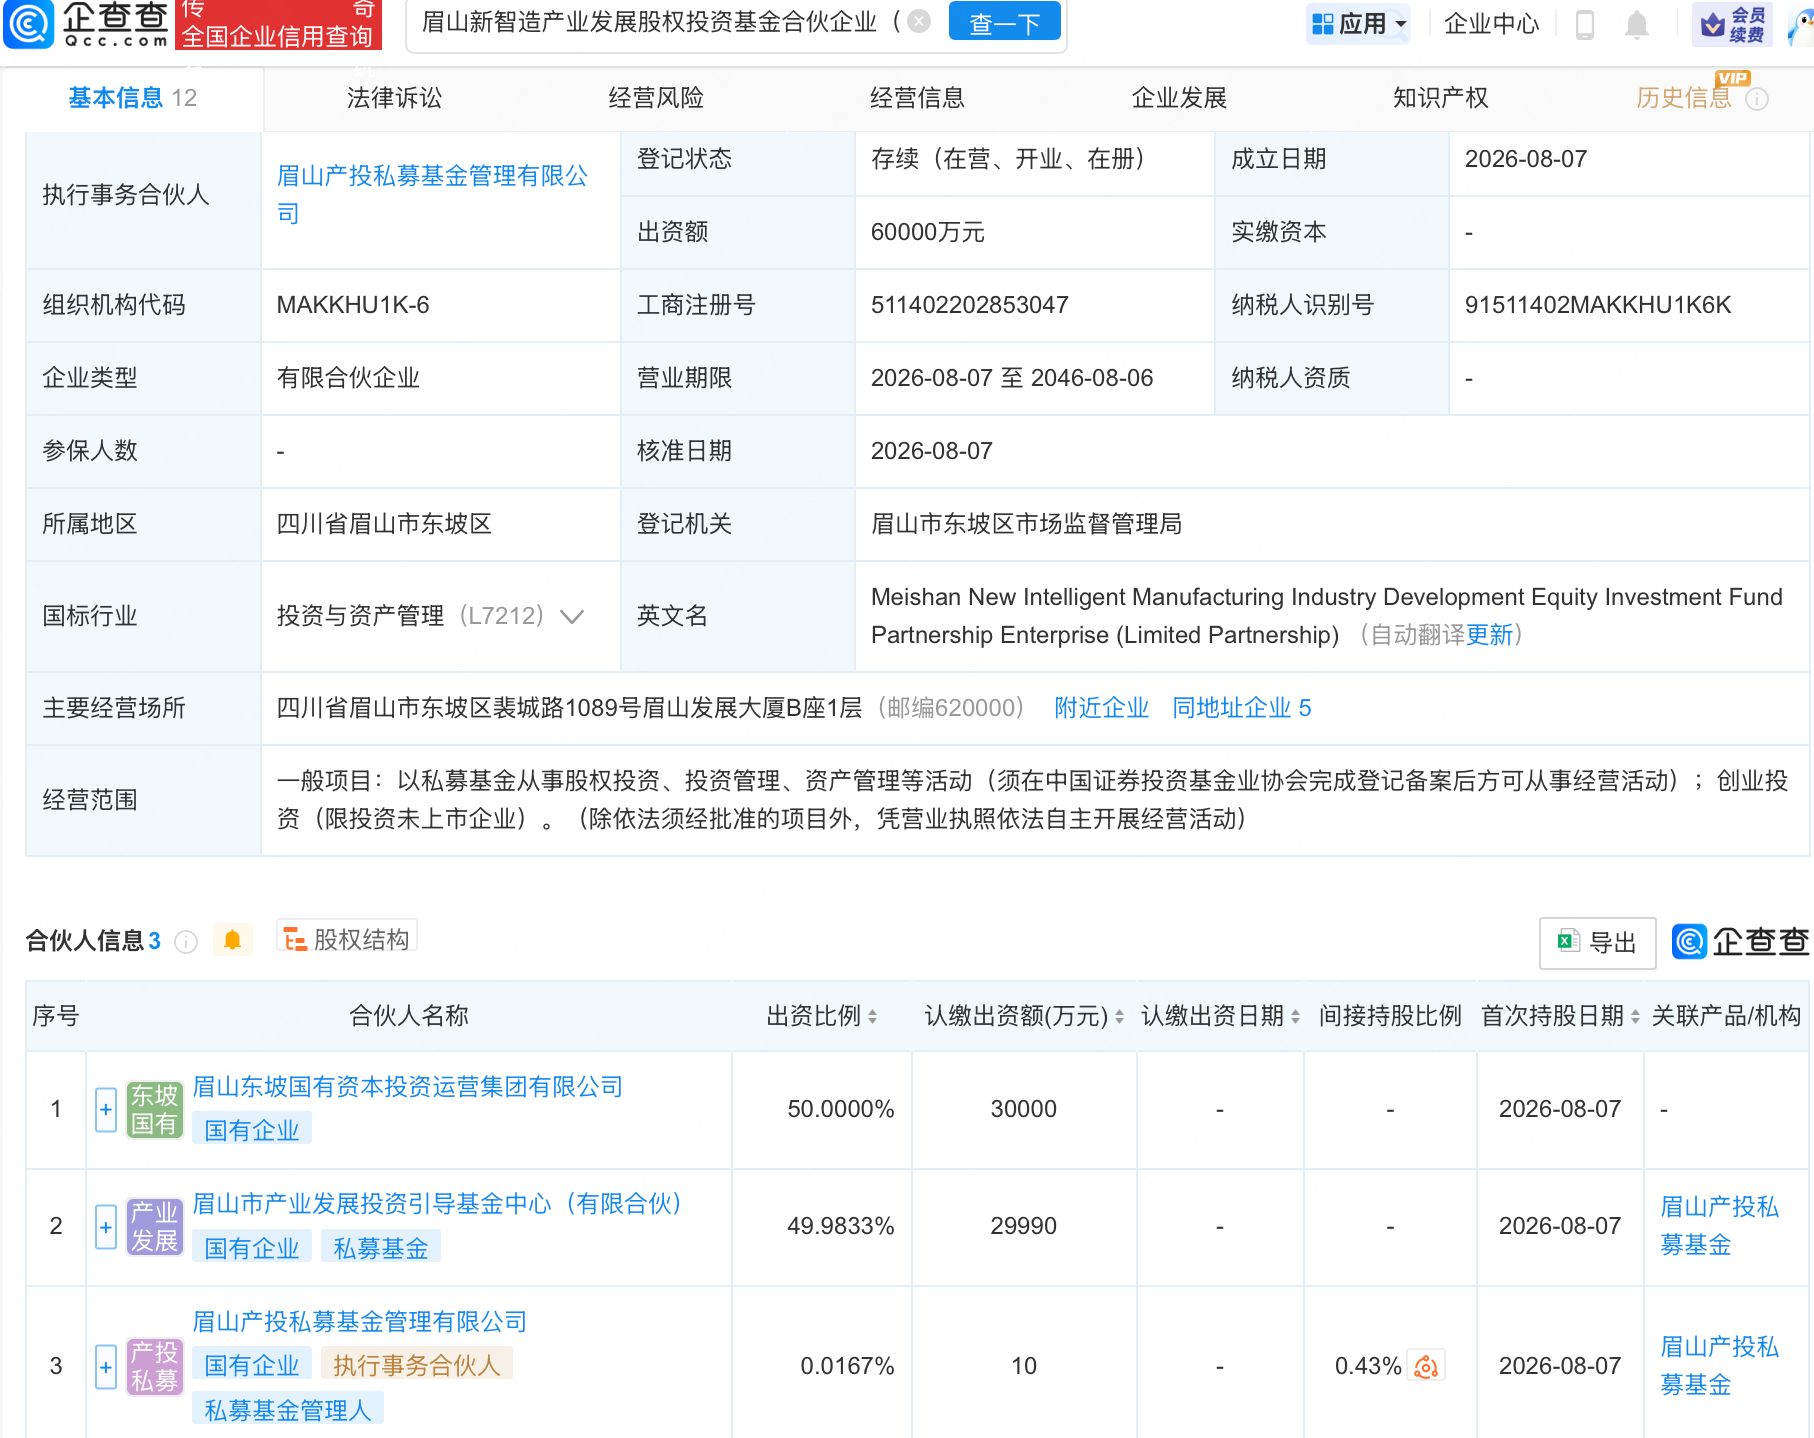Viewport: 1814px width, 1438px height.
Task: Clear the search box text
Action: click(x=919, y=21)
